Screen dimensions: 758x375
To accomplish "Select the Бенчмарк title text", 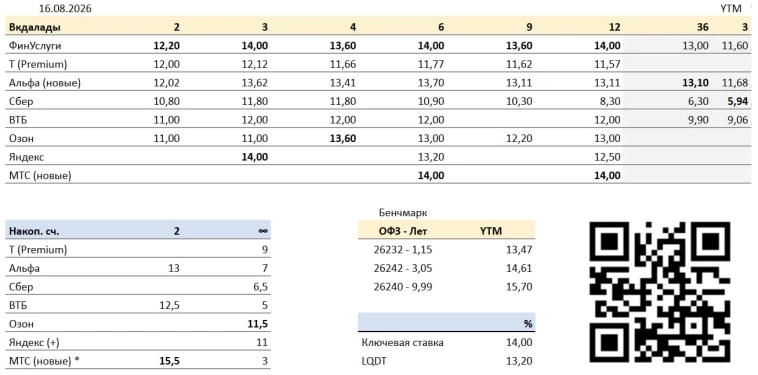I will [401, 213].
